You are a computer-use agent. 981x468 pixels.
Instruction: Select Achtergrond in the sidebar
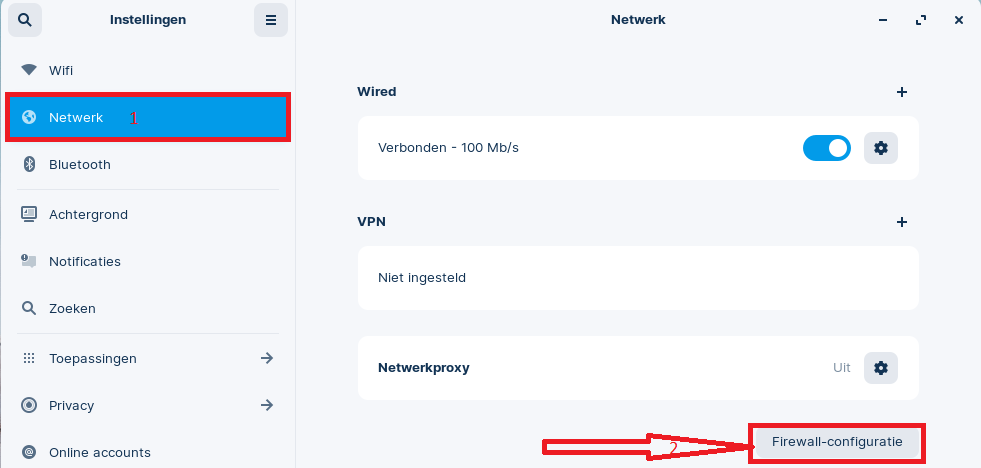click(x=148, y=214)
